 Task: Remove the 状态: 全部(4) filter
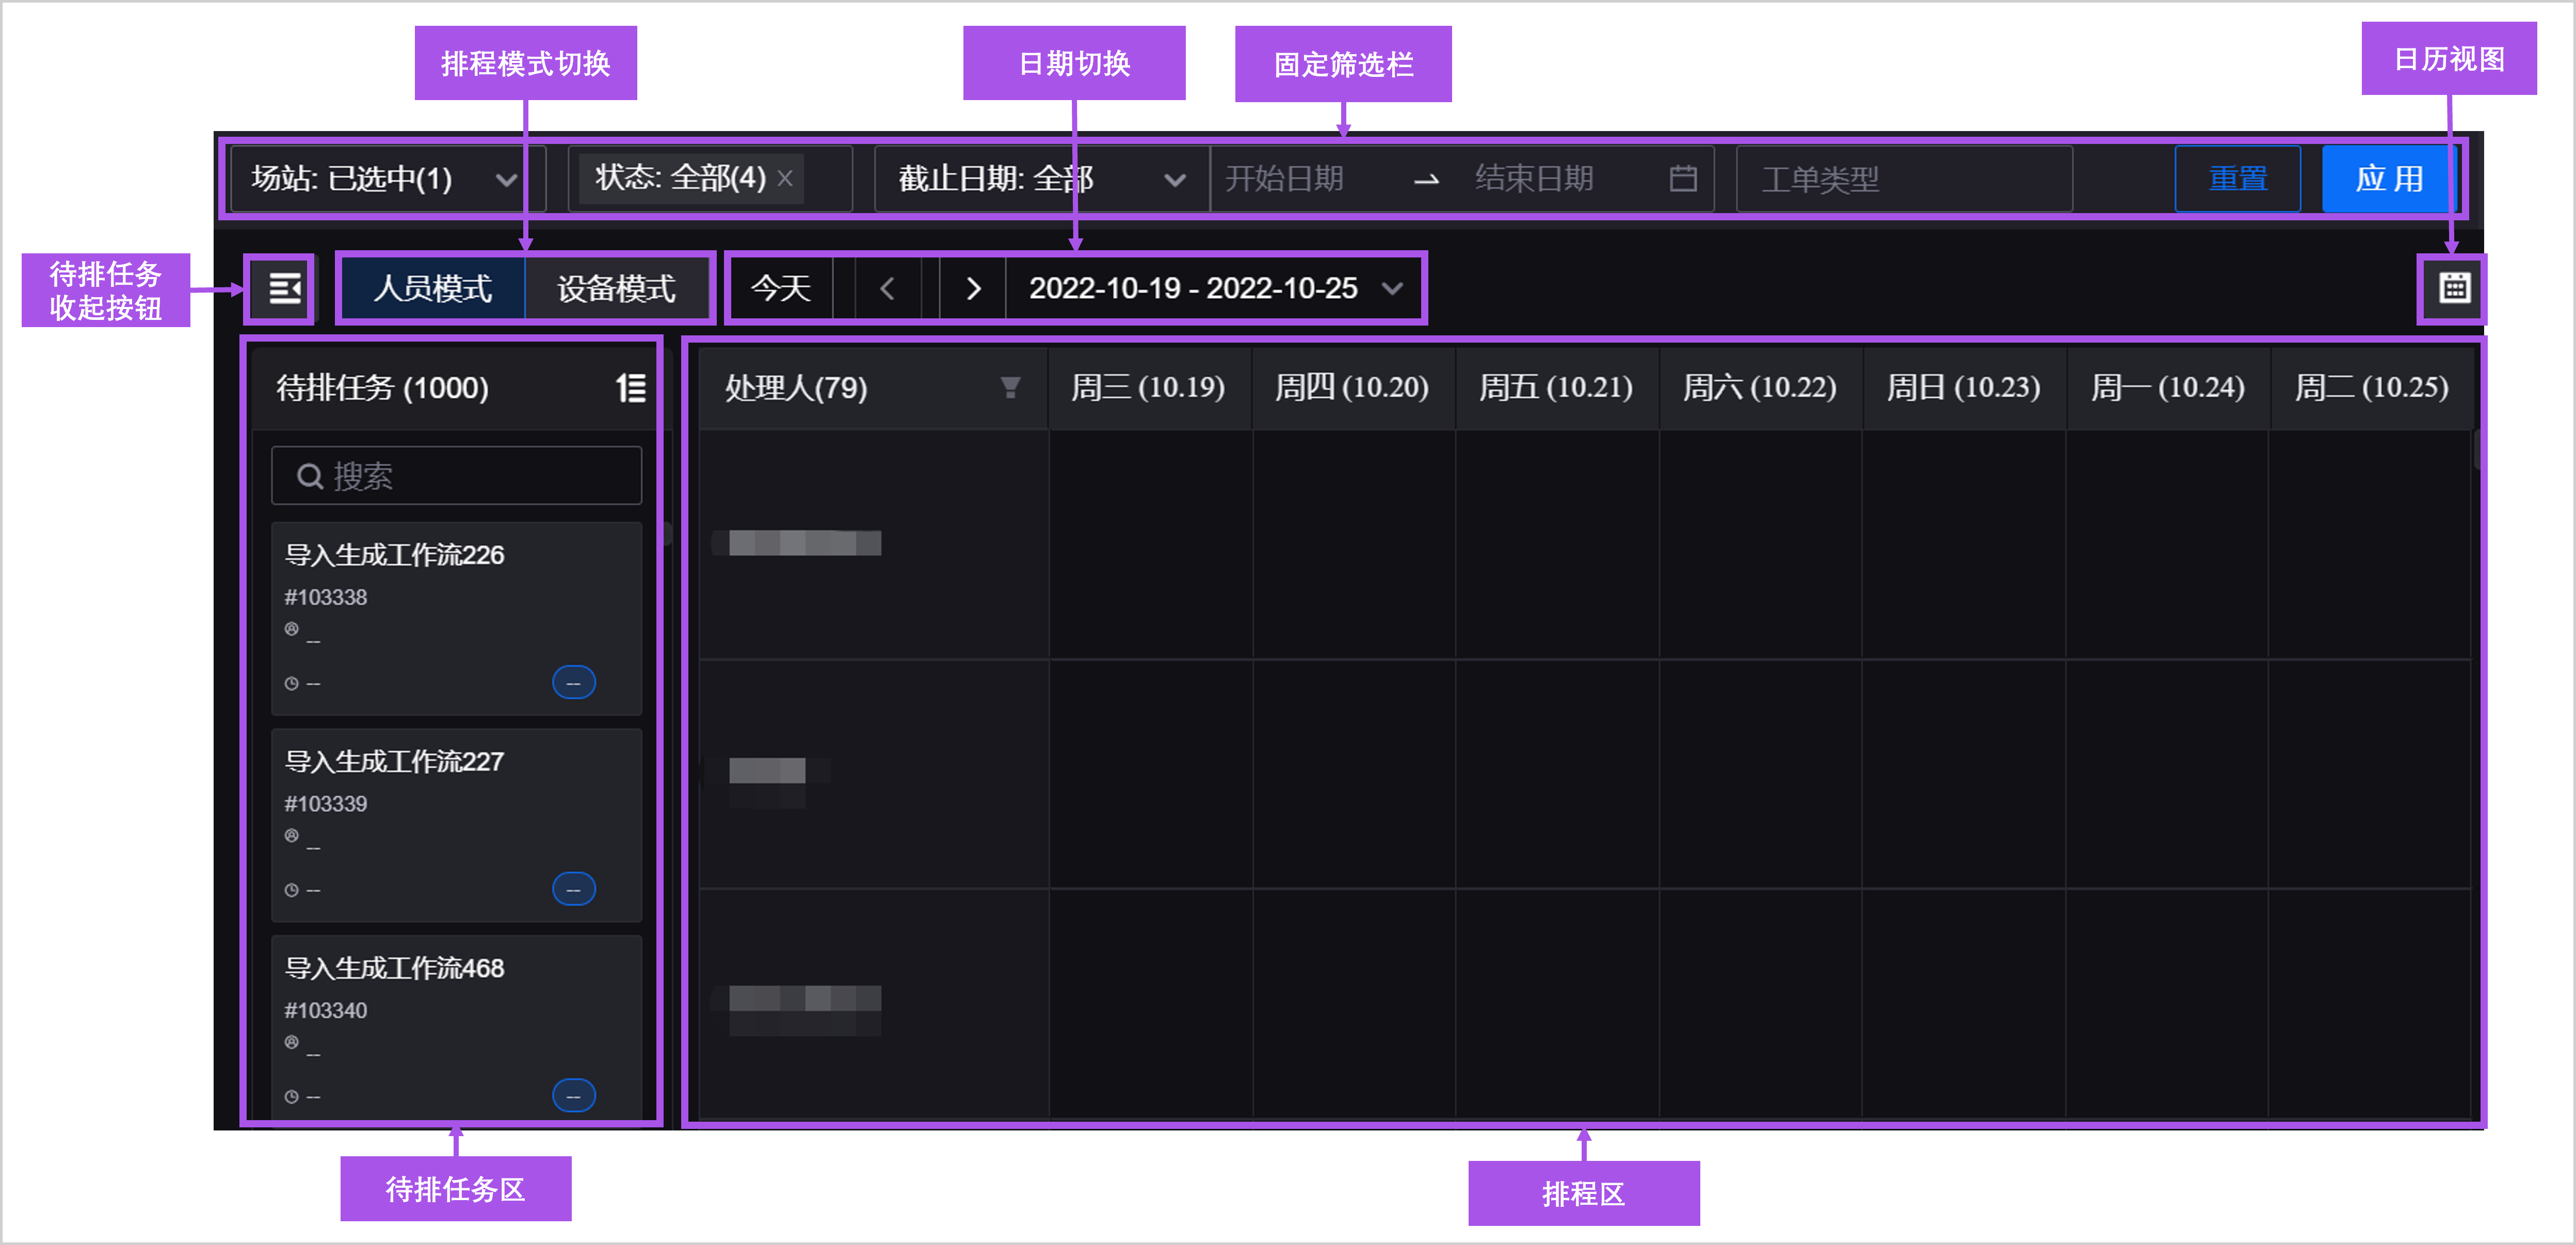(786, 180)
